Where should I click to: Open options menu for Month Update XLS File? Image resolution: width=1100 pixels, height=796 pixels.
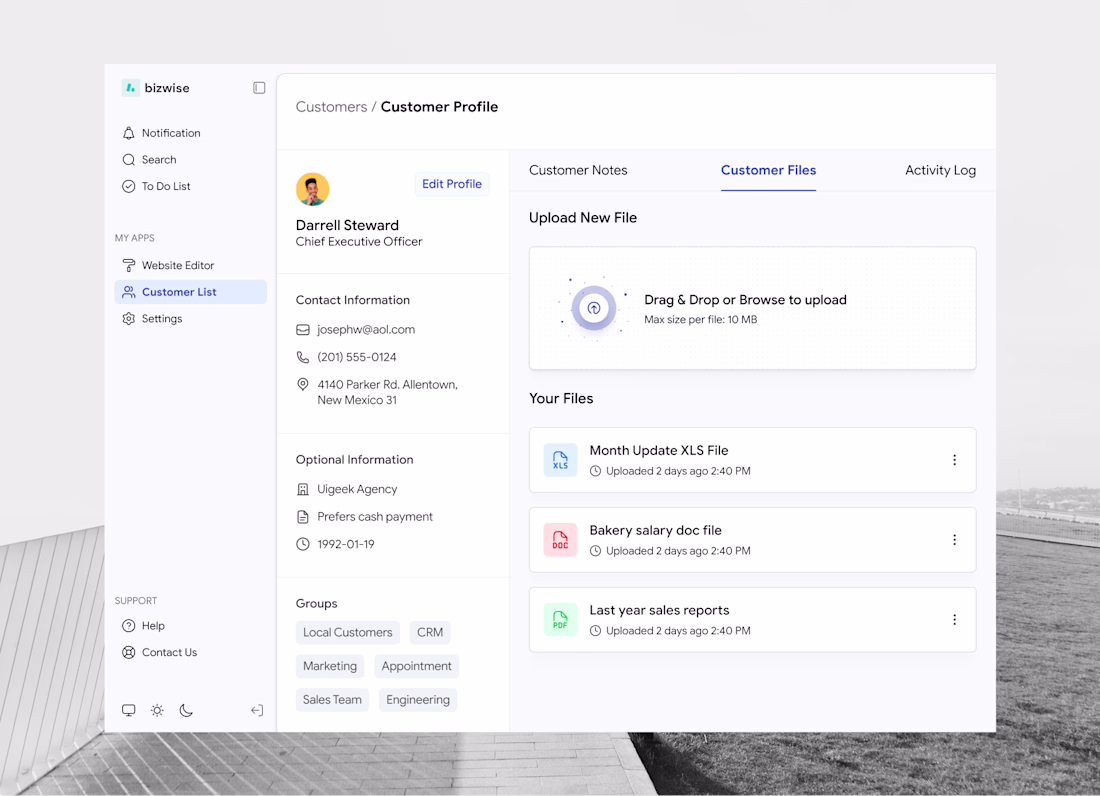(x=954, y=460)
